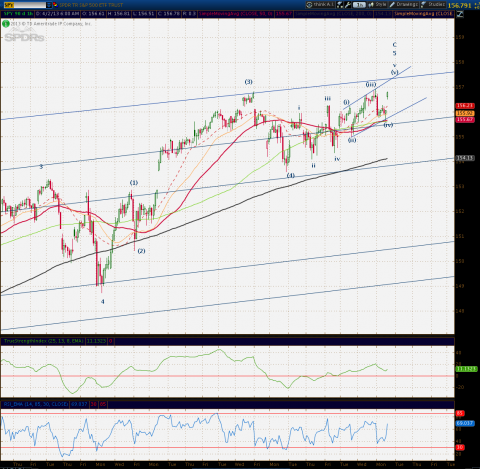The width and height of the screenshot is (480, 469).
Task: Open the thinkAI button in chart toolbar
Action: [x=320, y=5]
